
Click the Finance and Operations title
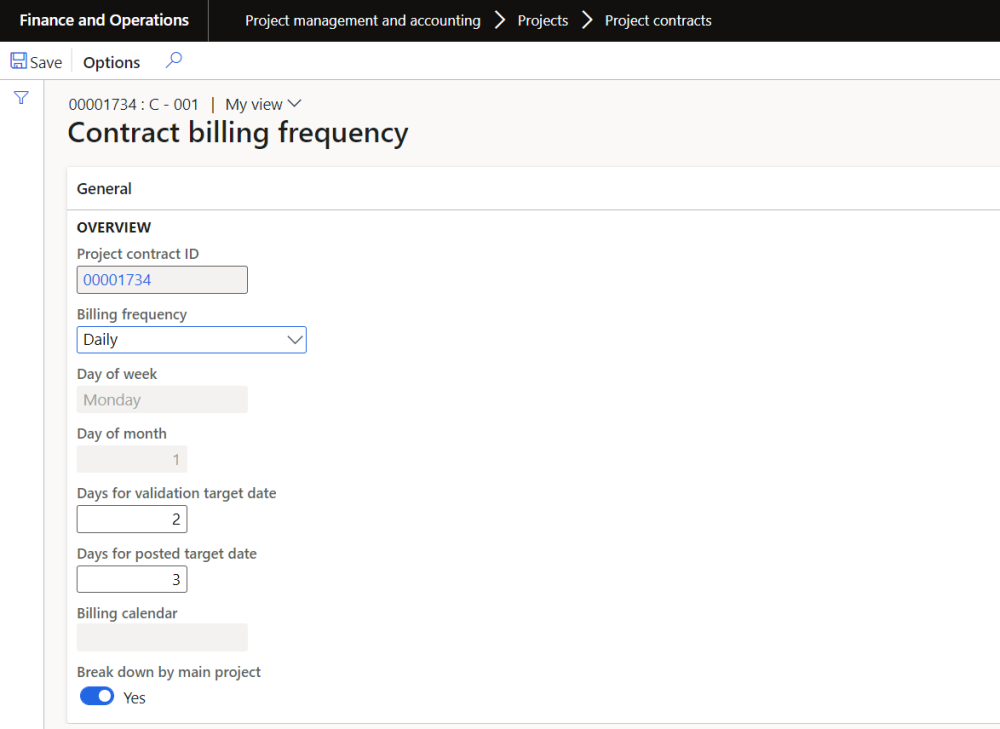pyautogui.click(x=104, y=20)
